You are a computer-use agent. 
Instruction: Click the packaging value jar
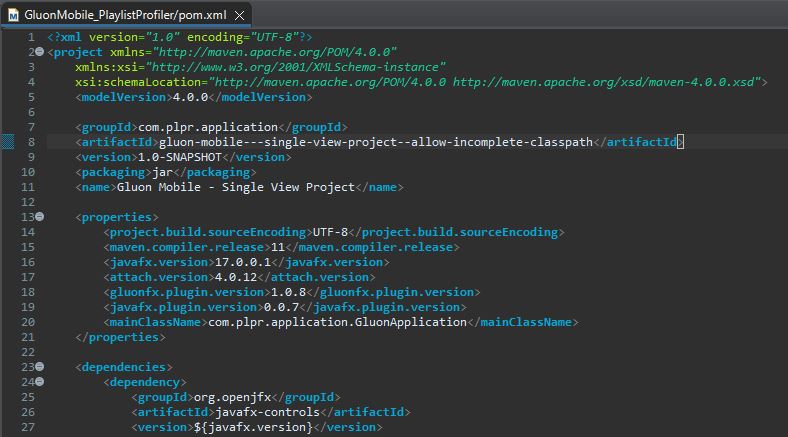tap(162, 172)
